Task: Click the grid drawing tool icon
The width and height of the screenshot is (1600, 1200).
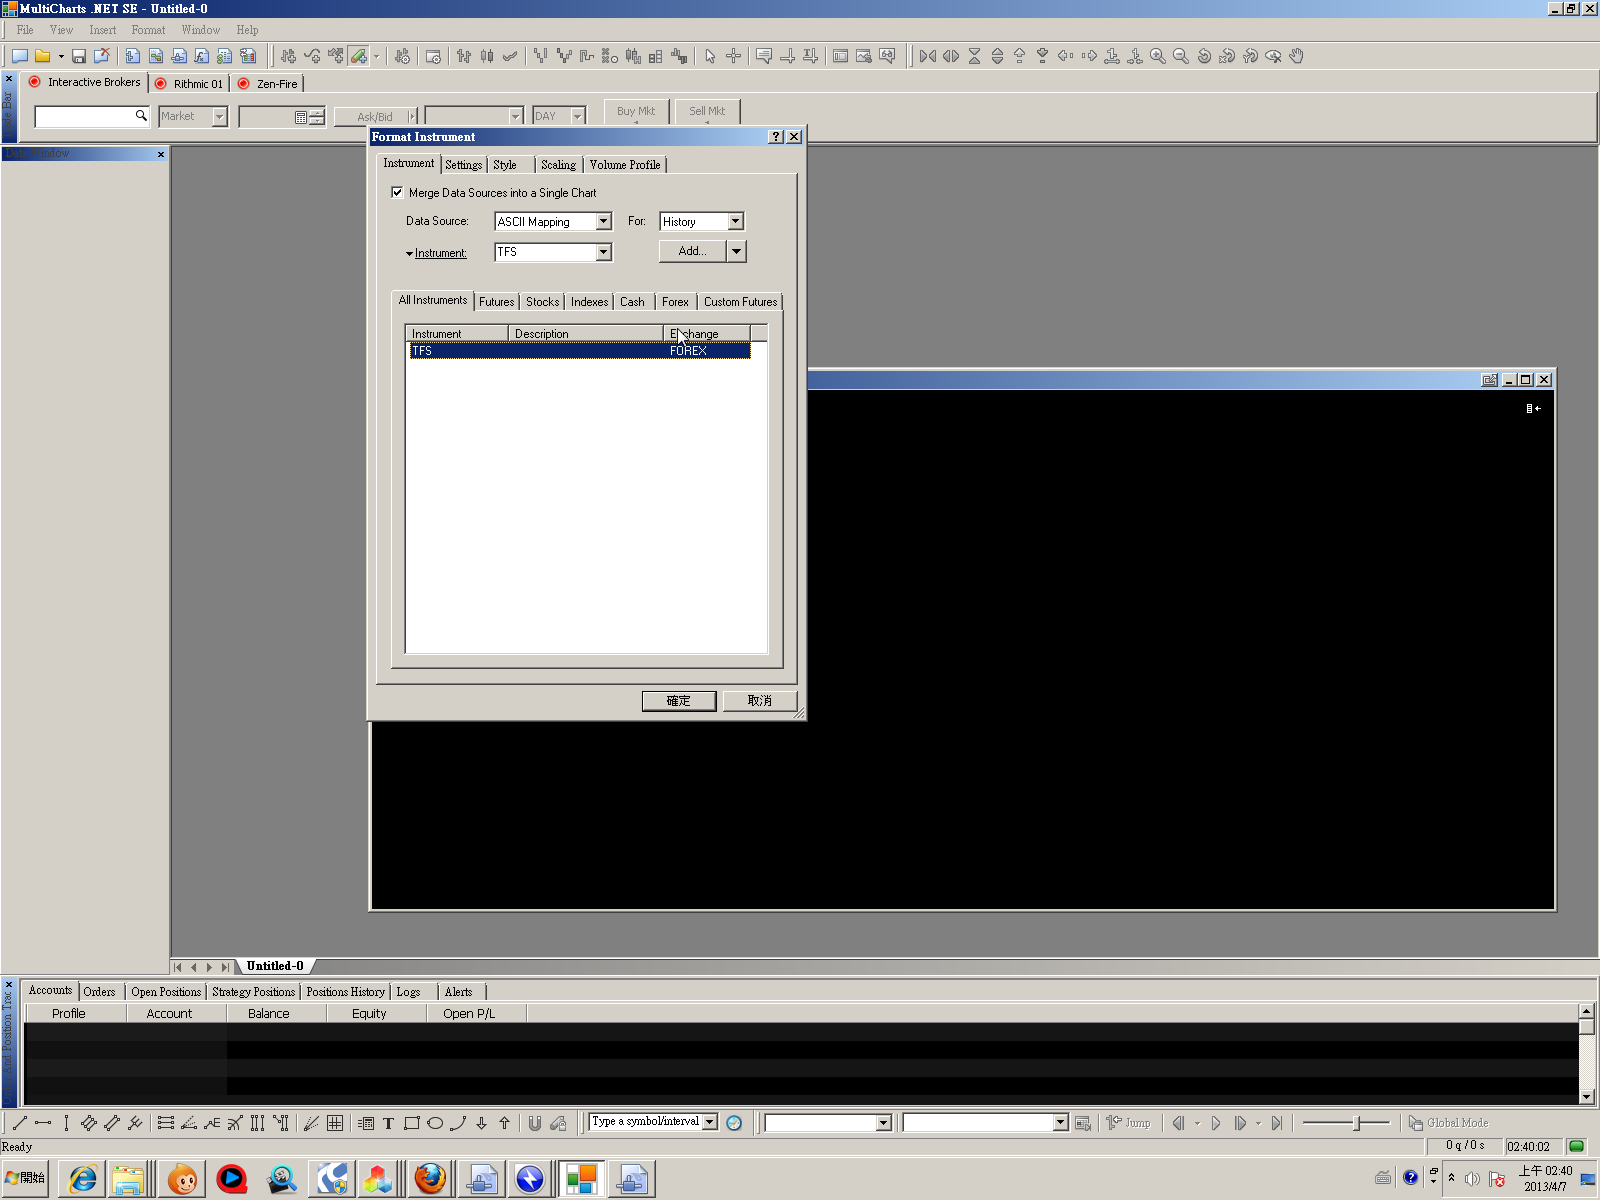Action: 335,1123
